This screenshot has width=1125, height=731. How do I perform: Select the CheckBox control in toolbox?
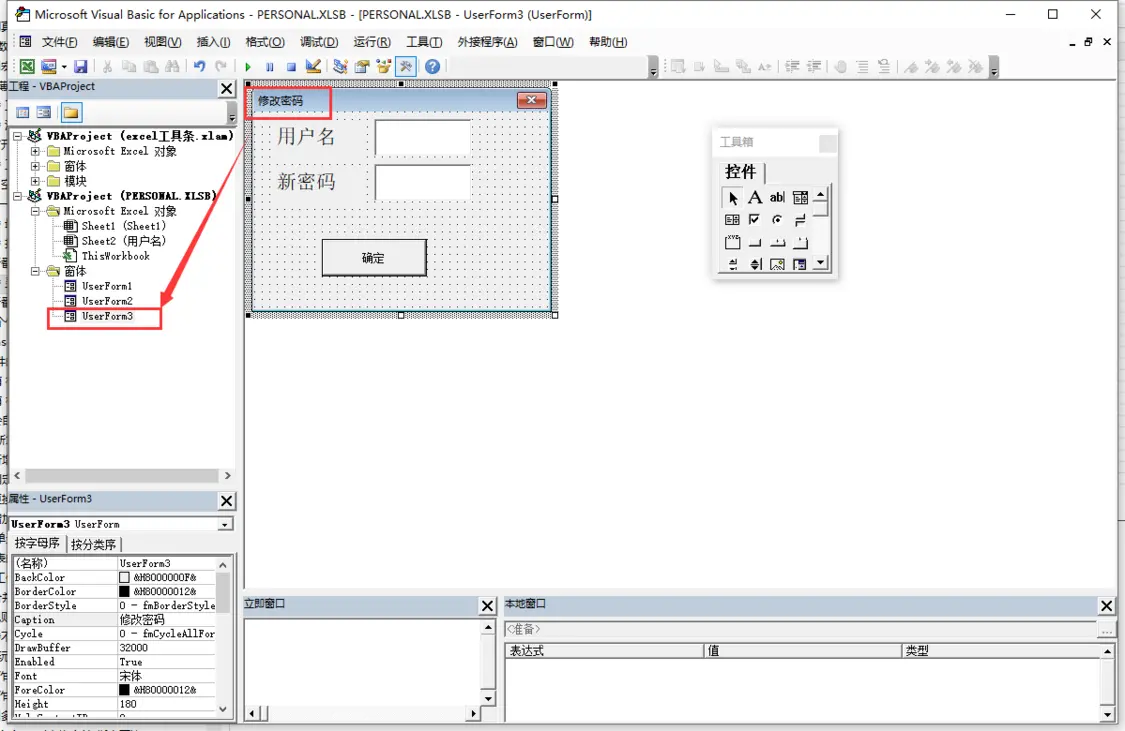pos(755,220)
